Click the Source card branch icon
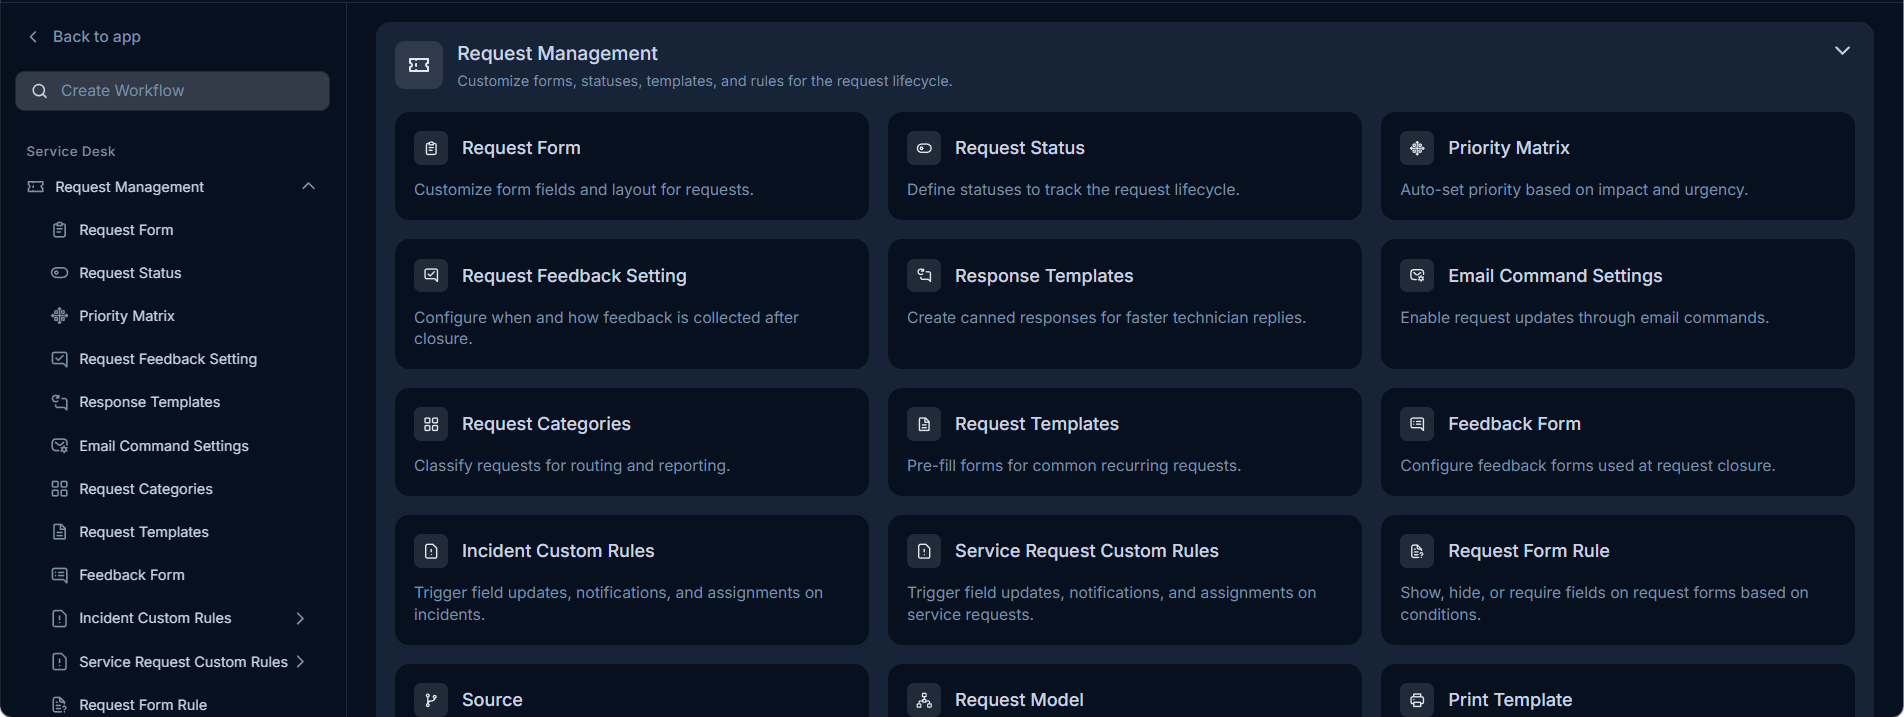 431,700
